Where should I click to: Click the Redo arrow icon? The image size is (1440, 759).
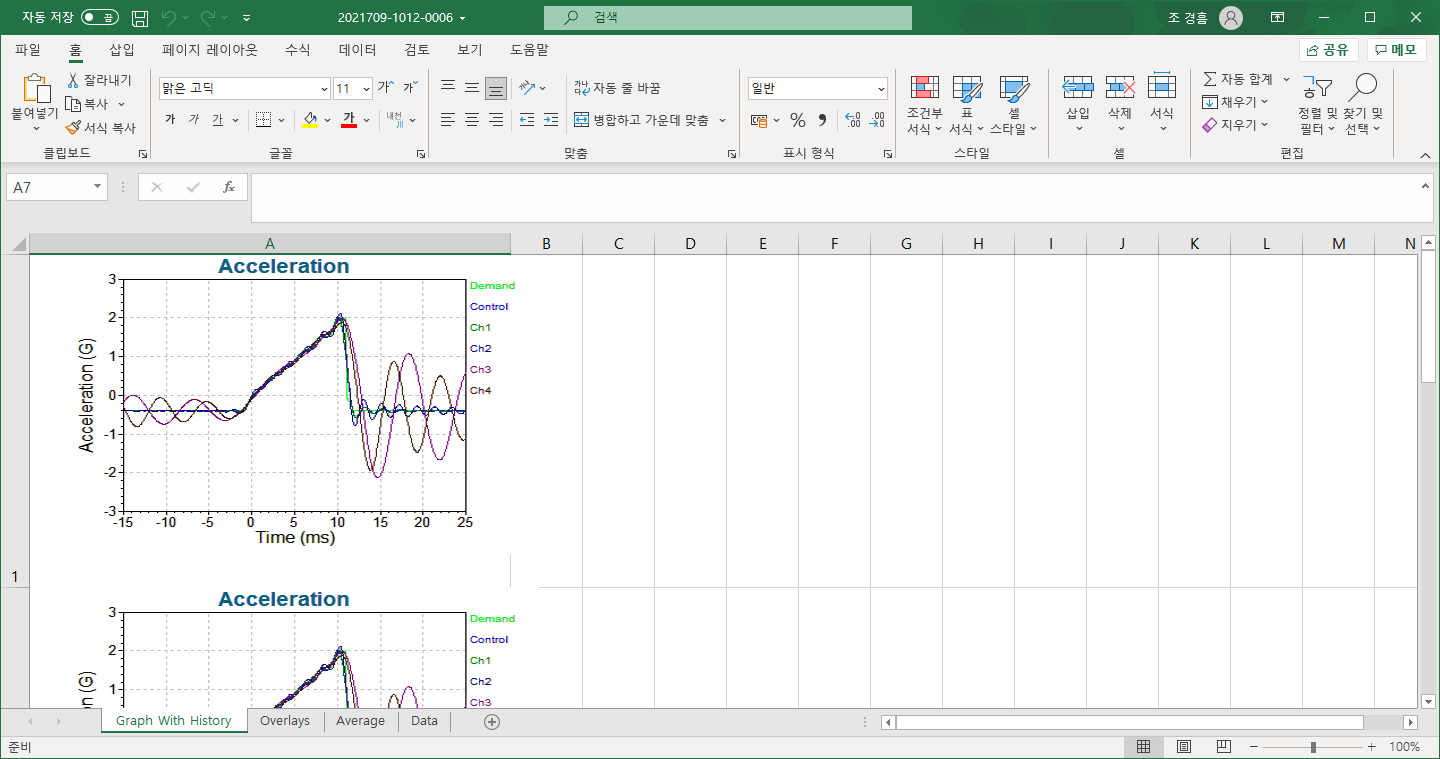click(x=208, y=18)
